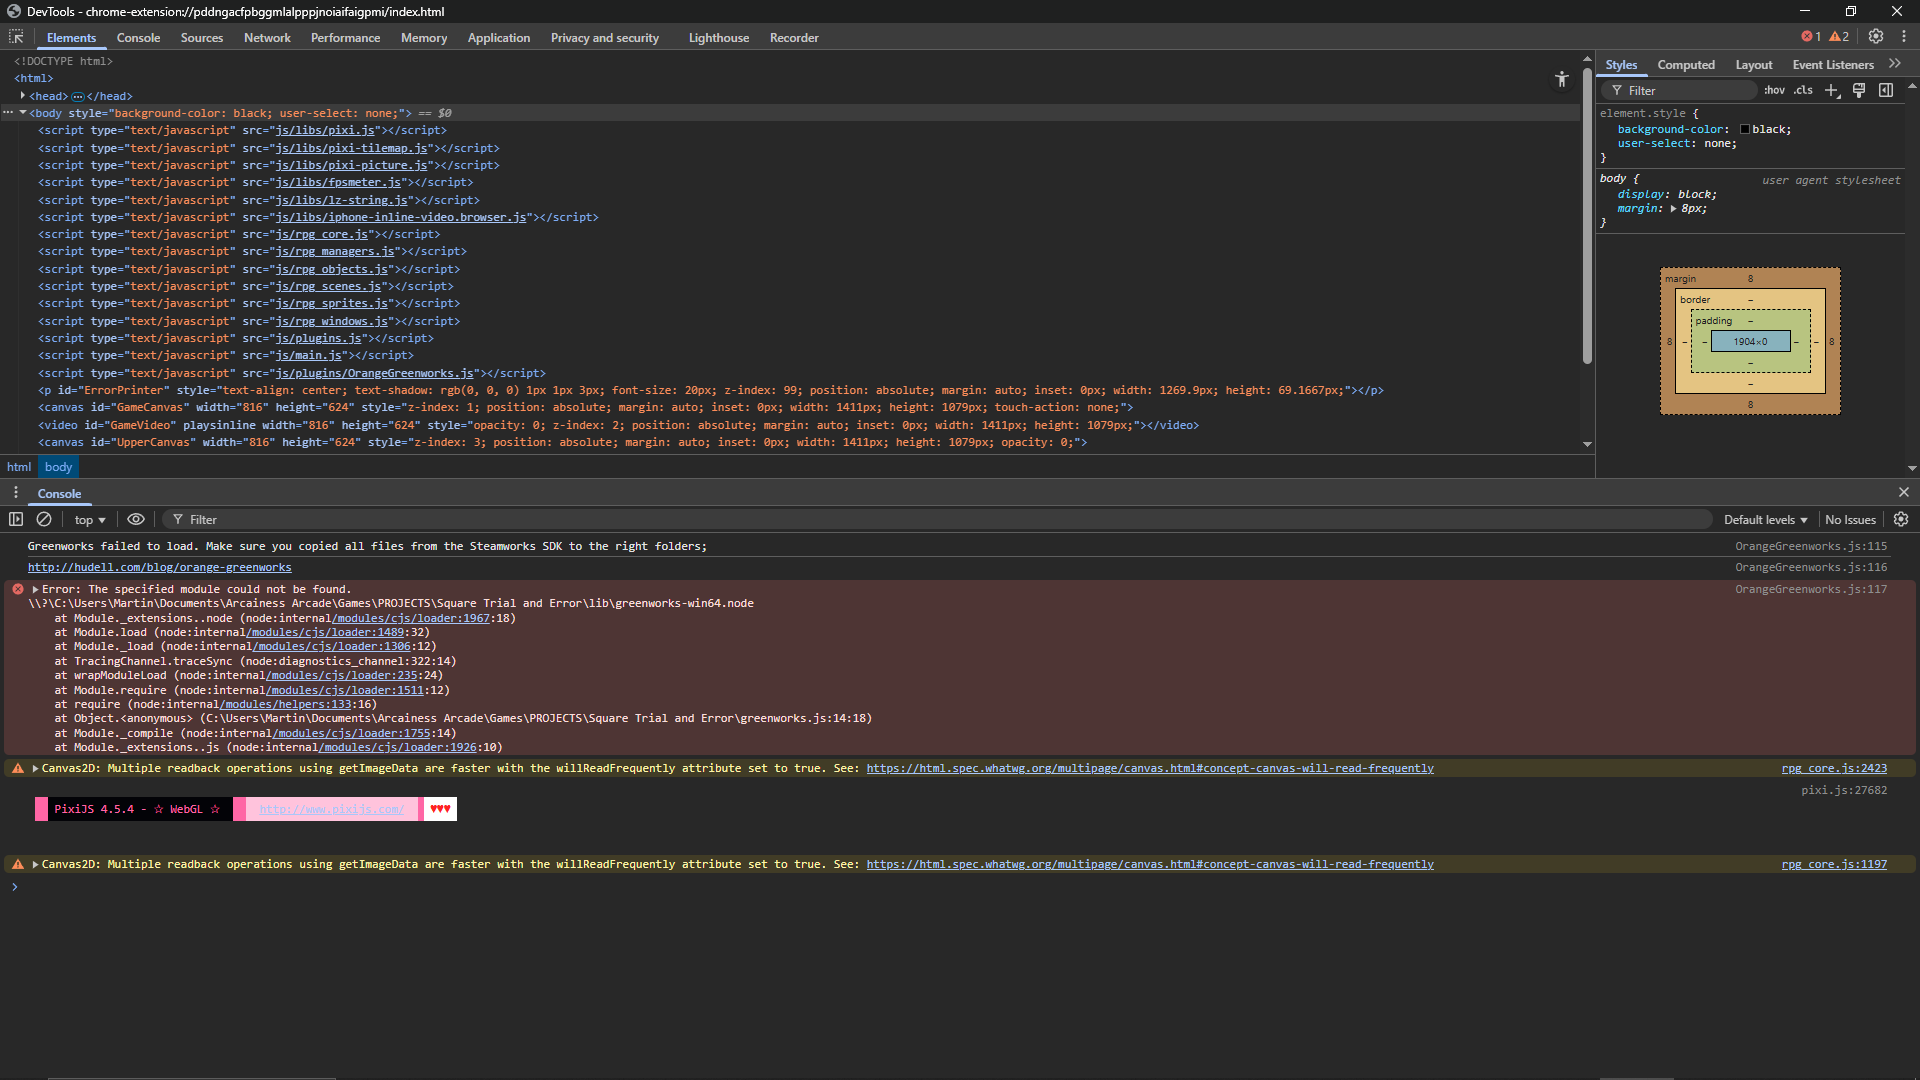Open the accessibility tree view icon

click(1562, 79)
